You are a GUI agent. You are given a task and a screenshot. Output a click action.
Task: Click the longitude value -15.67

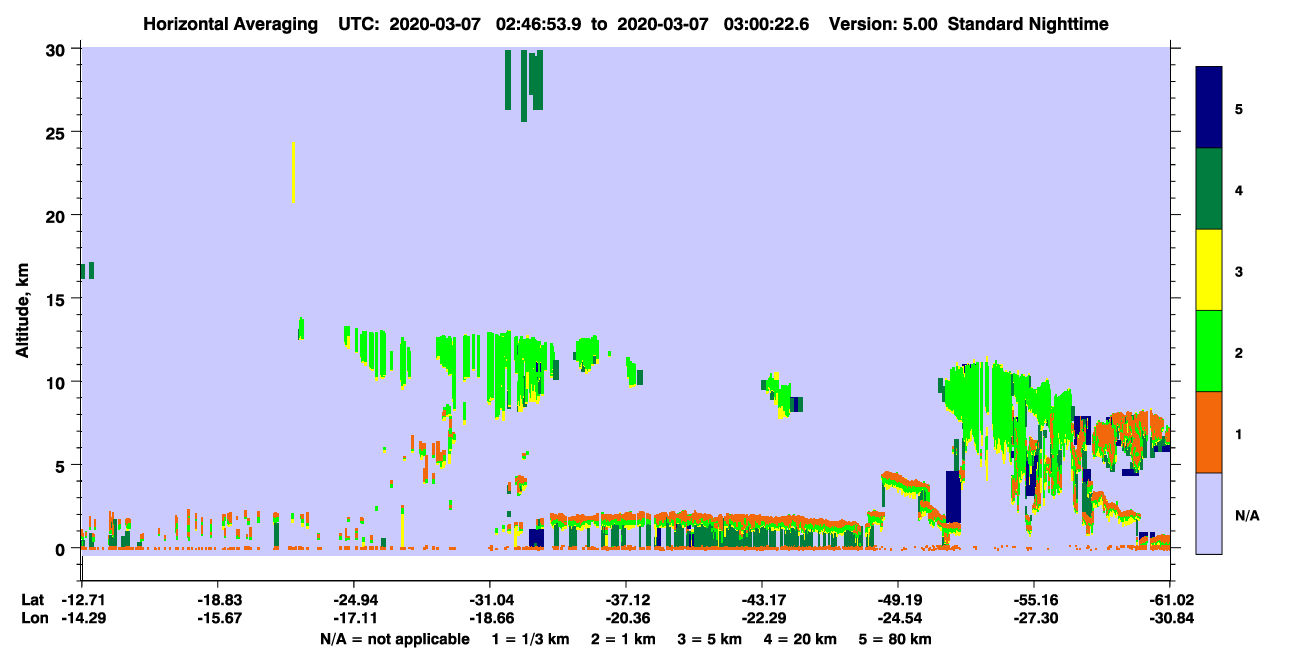(x=218, y=619)
